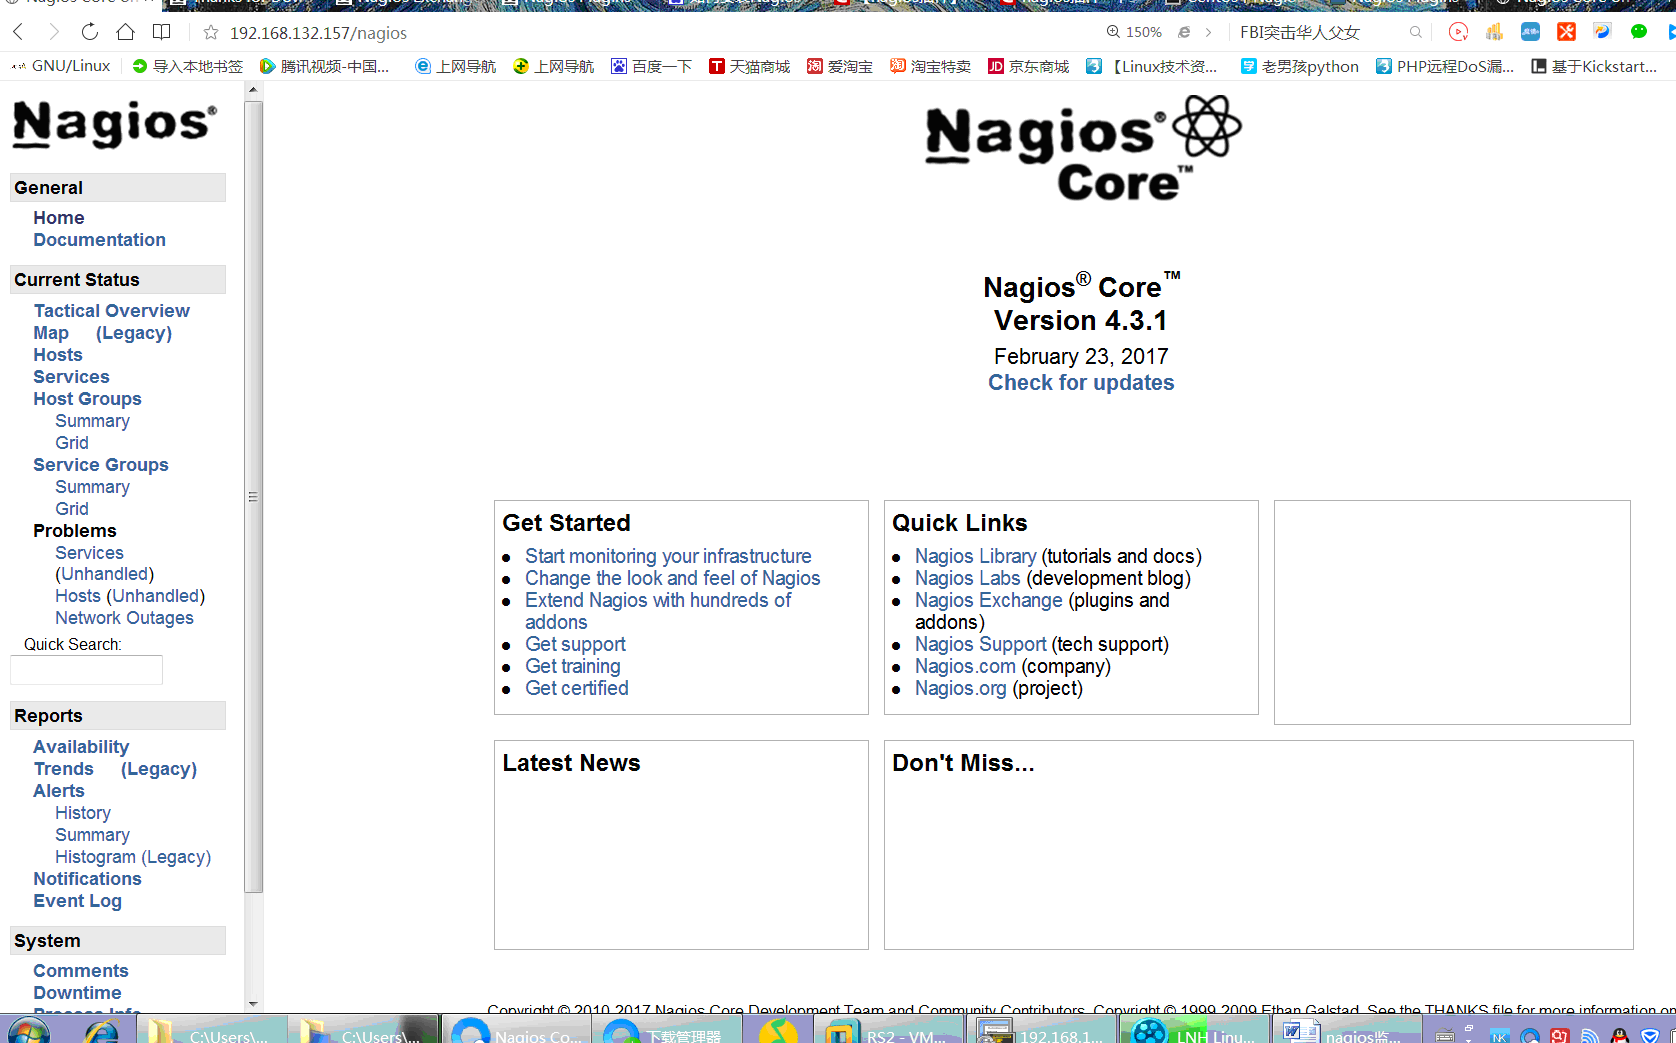Screen dimensions: 1676x1043
Task: Open Internet Explorer from the taskbar
Action: point(101,1032)
